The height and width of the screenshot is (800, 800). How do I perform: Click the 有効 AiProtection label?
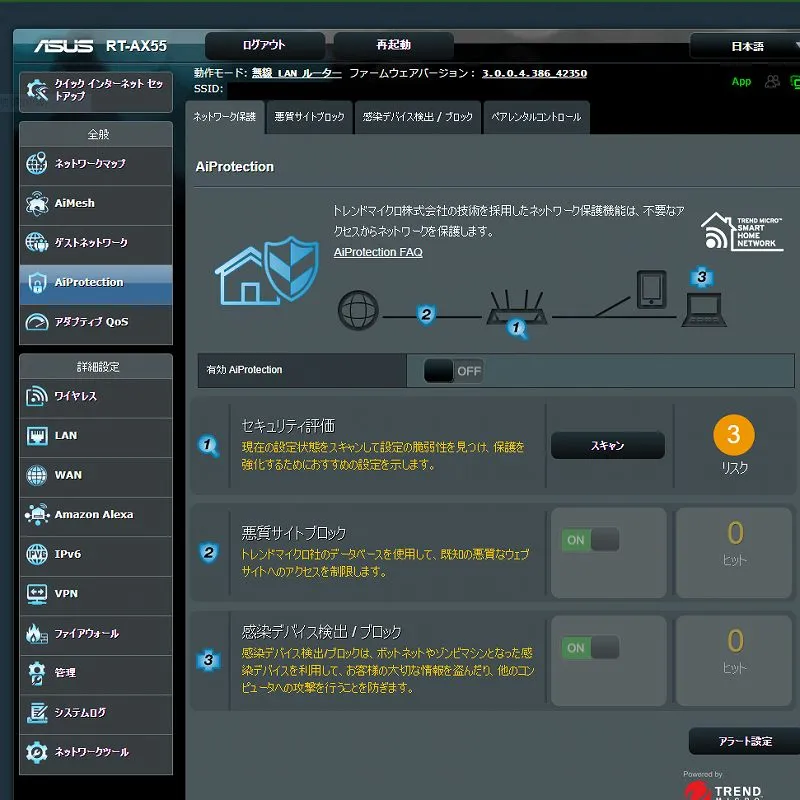[x=244, y=370]
